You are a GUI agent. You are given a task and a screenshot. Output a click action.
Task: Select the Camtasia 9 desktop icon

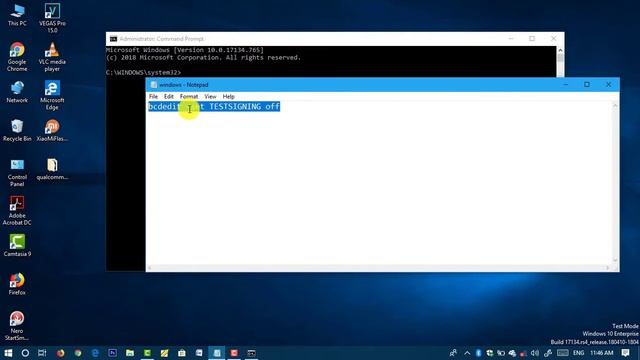coord(17,245)
